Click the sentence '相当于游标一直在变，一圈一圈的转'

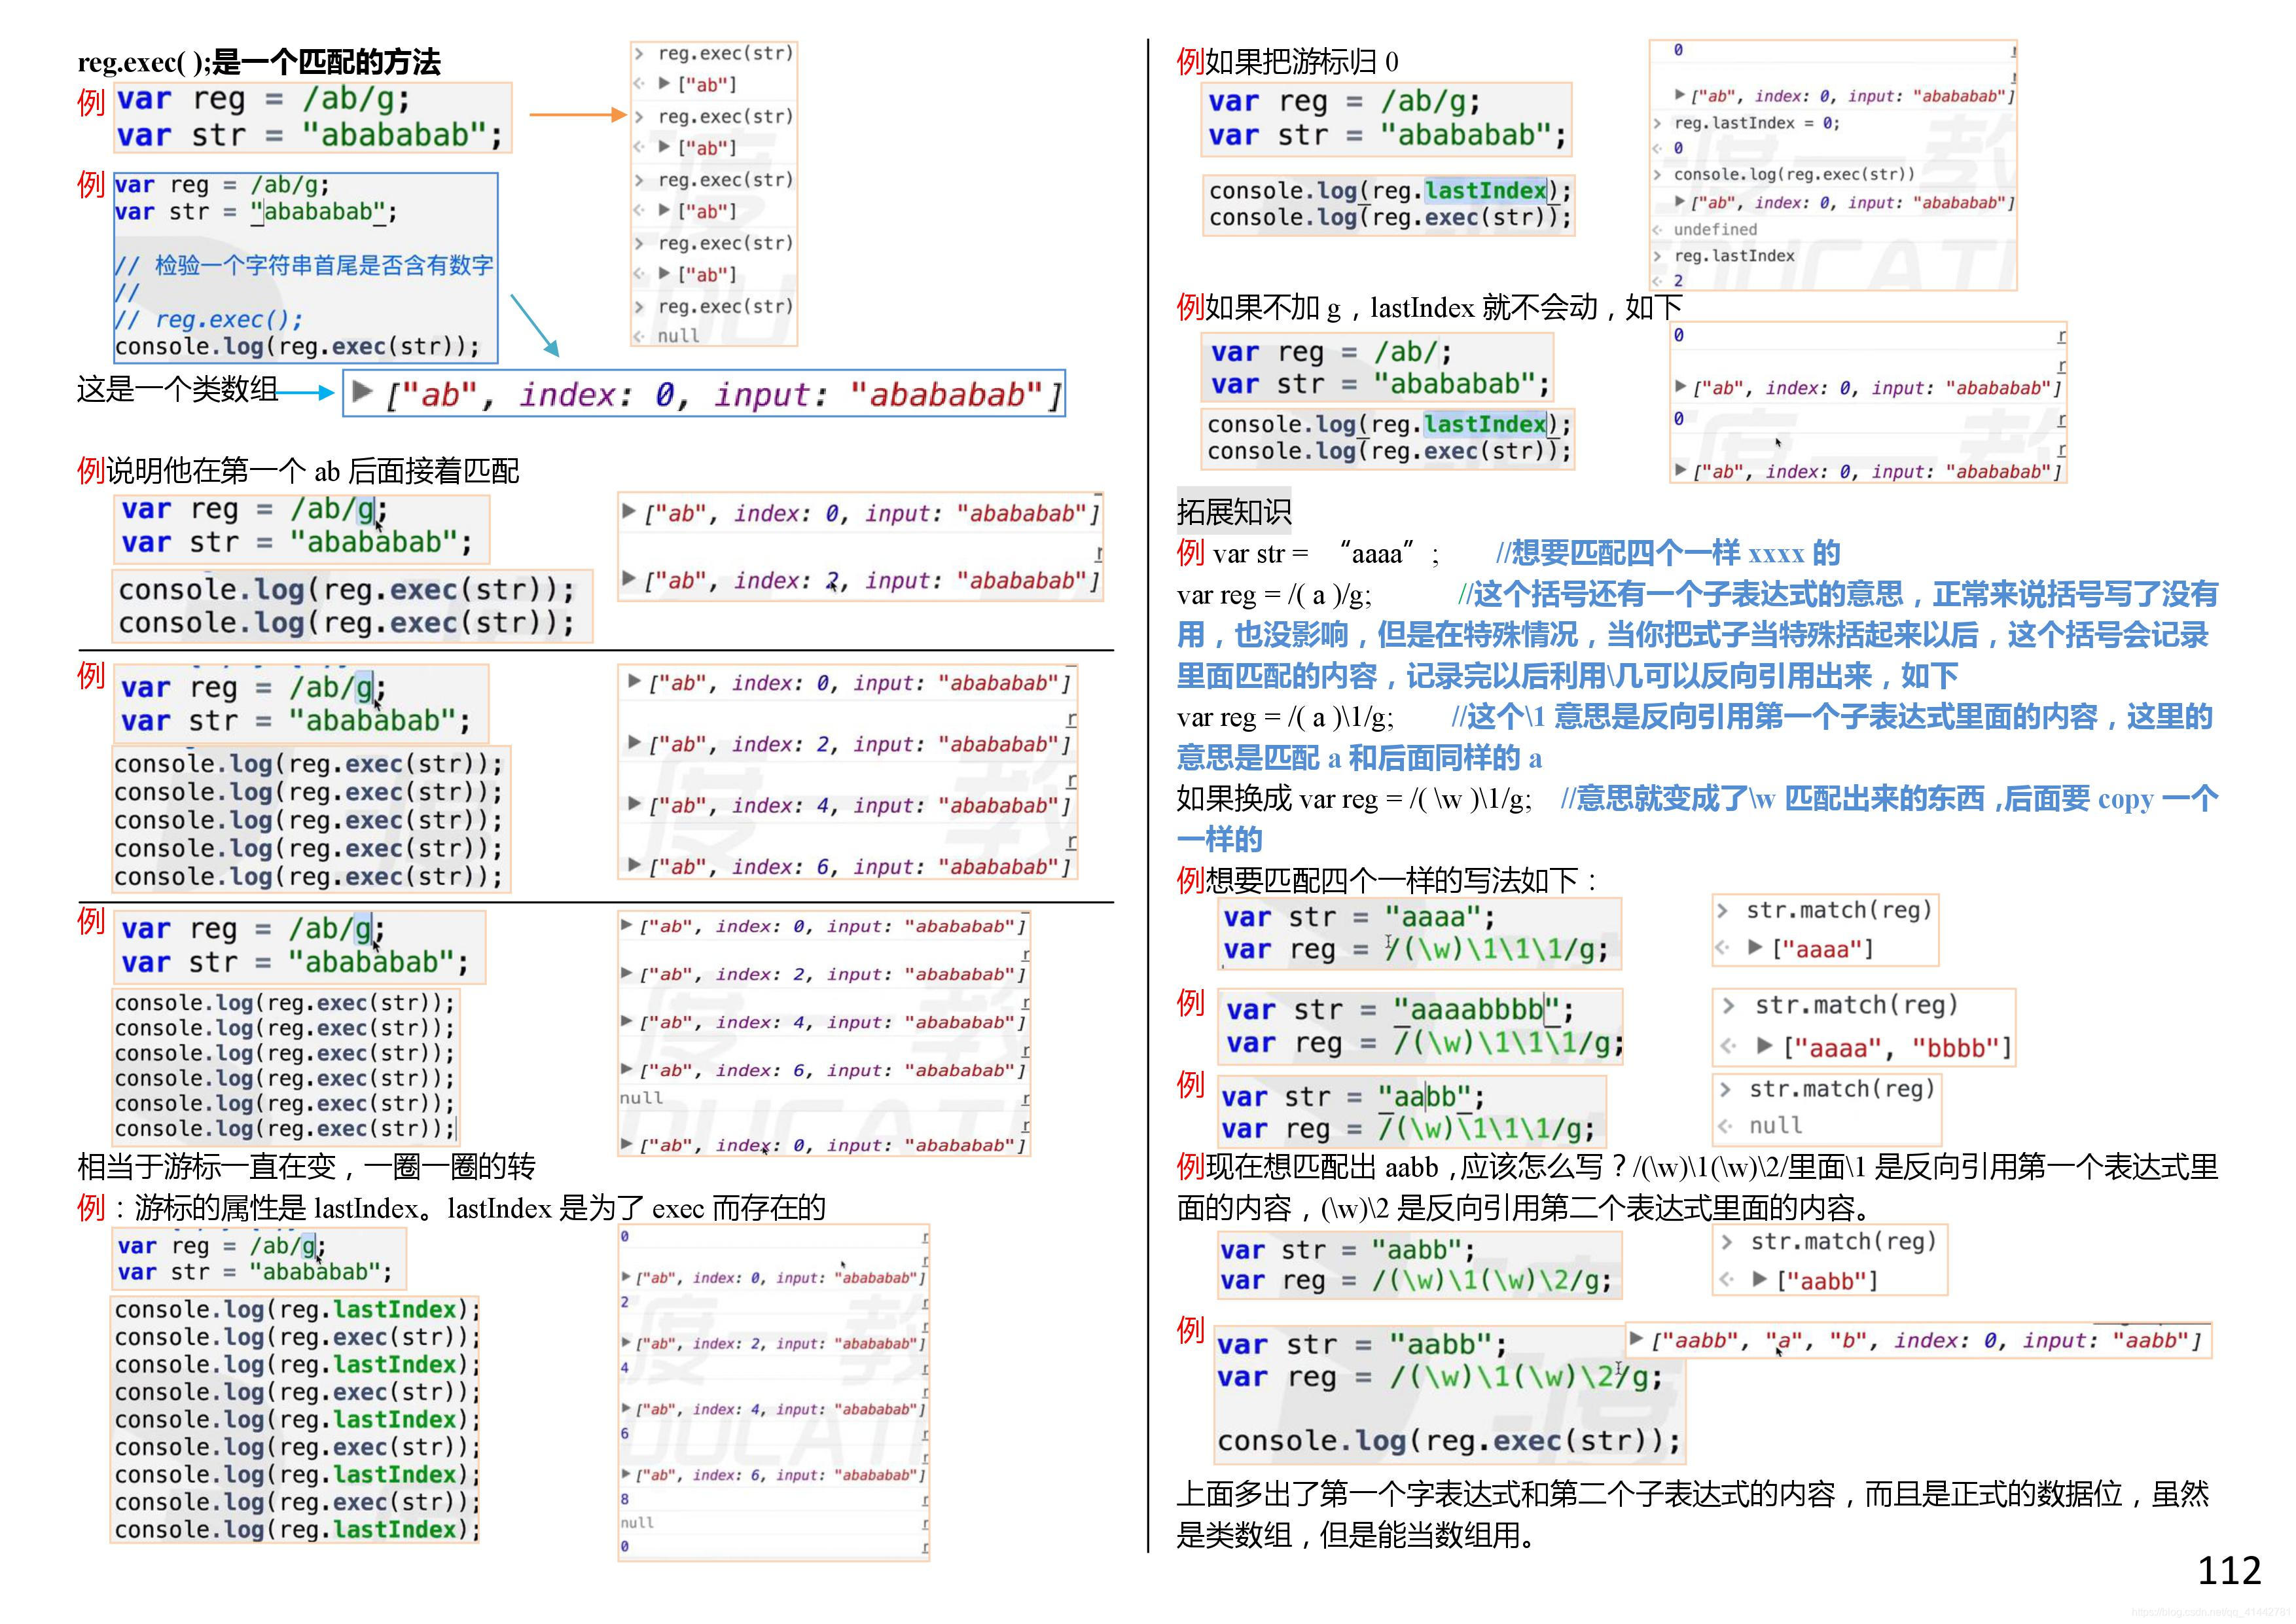306,1166
